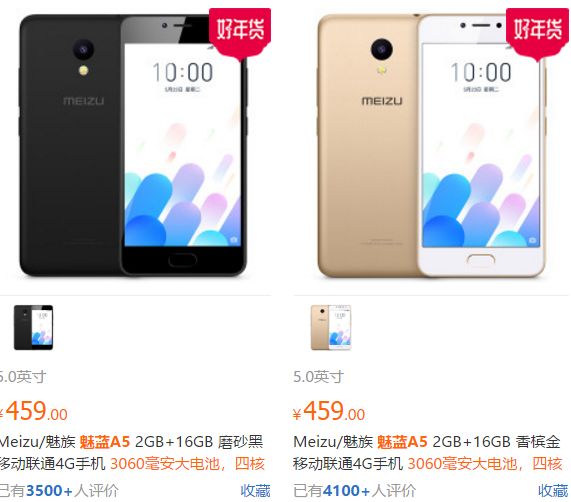The image size is (571, 502).
Task: Click 收藏 for the gold phone
Action: (x=553, y=491)
